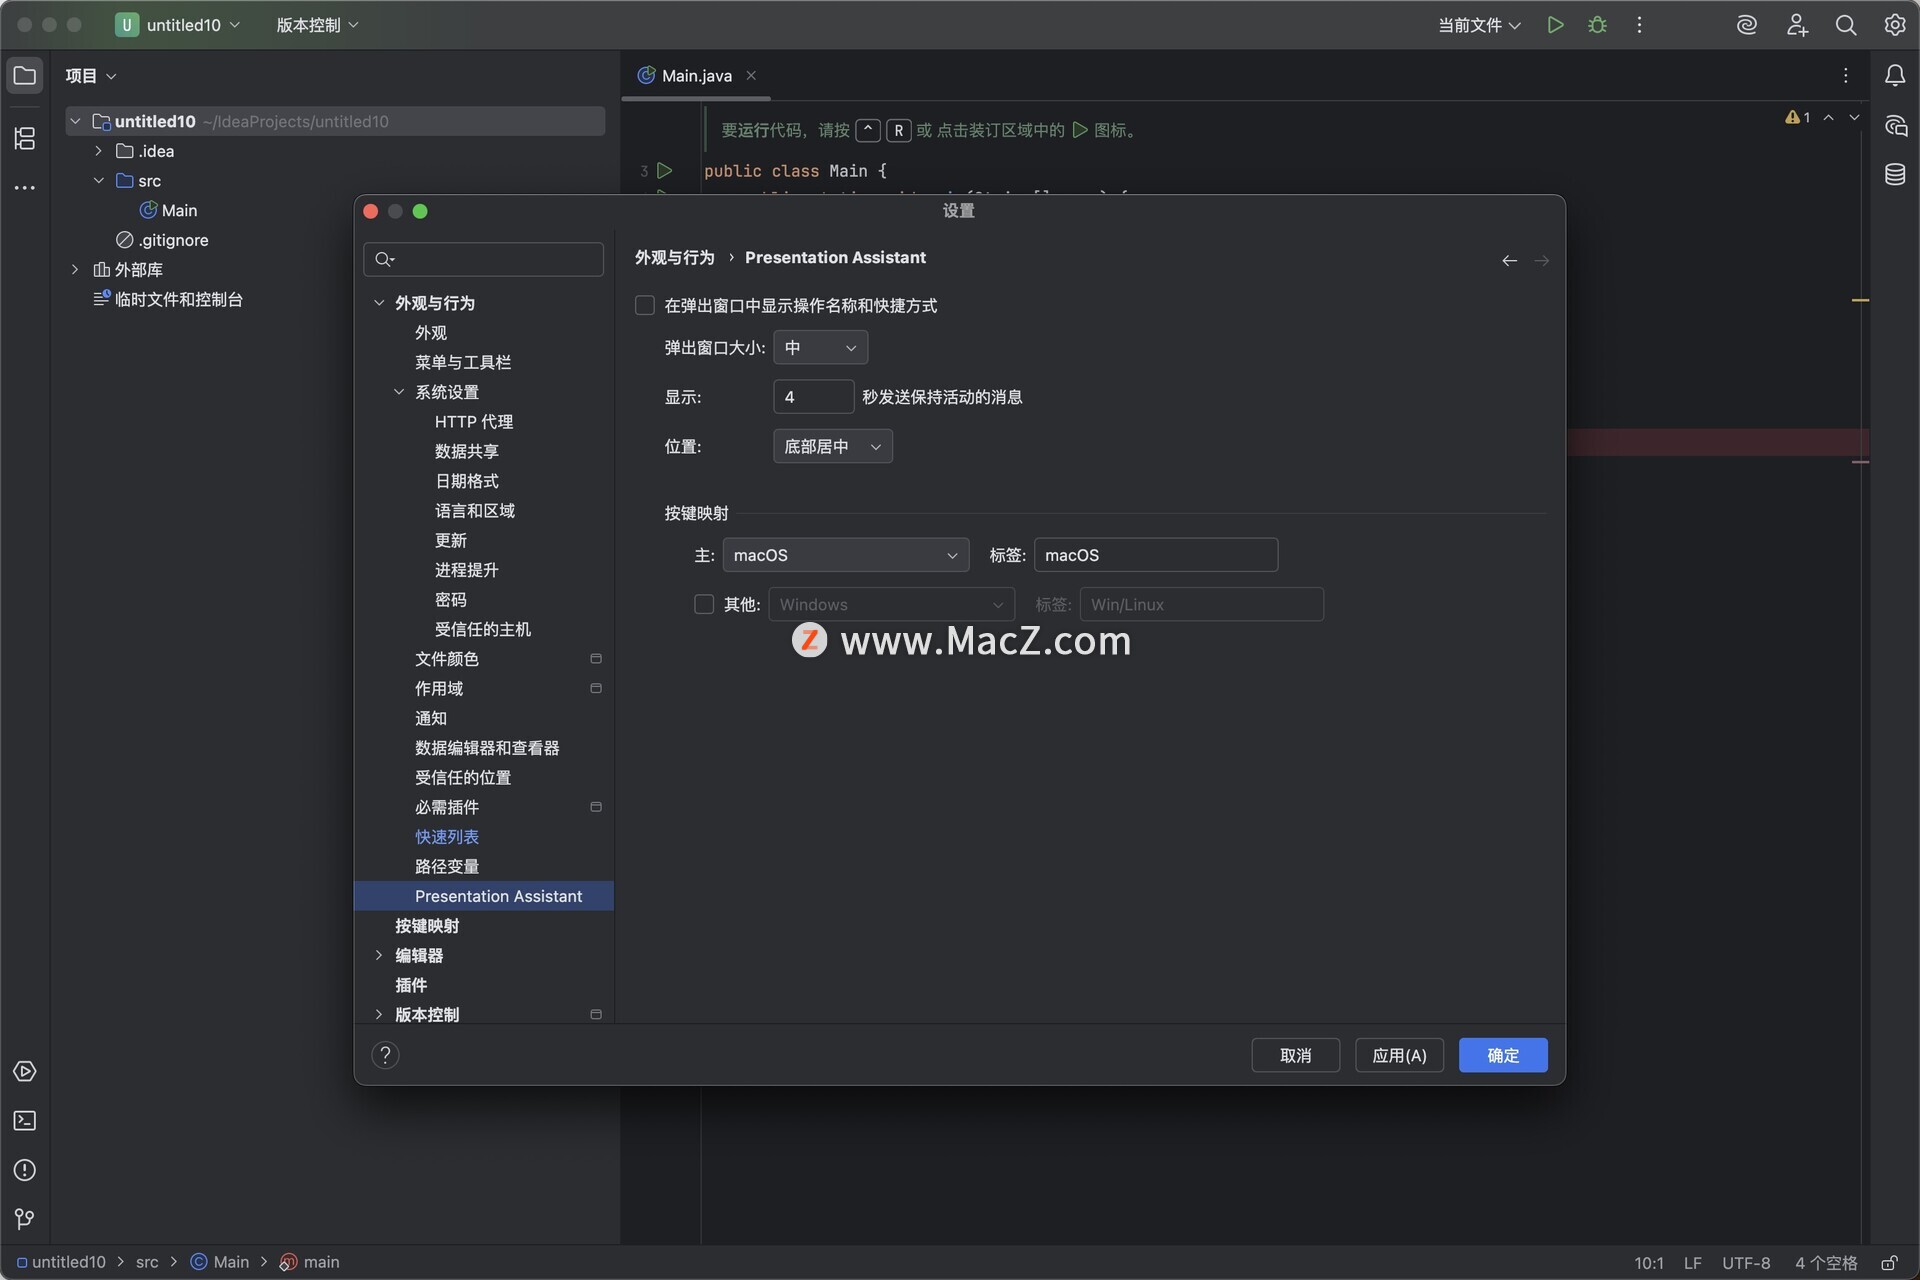Click the 外观与行为 breadcrumb
The height and width of the screenshot is (1280, 1920).
tap(675, 257)
